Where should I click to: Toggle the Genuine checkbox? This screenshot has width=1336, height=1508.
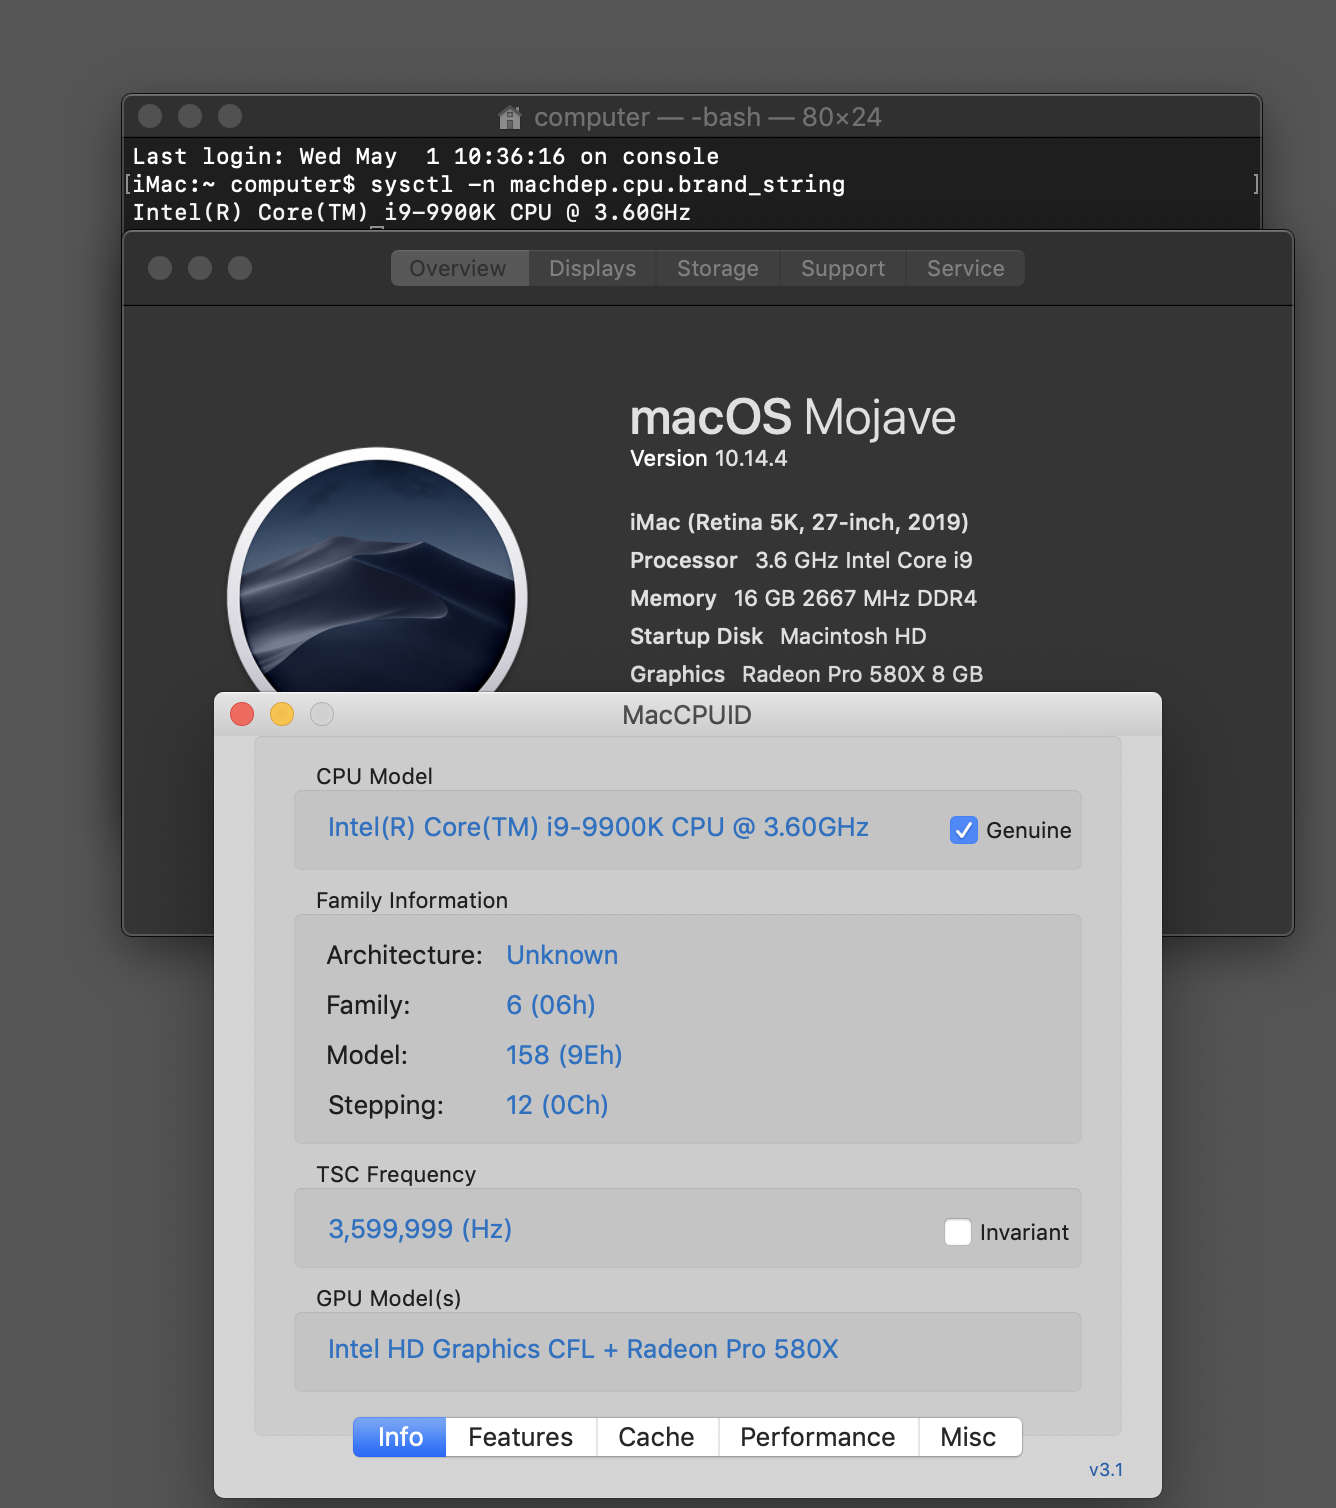963,830
